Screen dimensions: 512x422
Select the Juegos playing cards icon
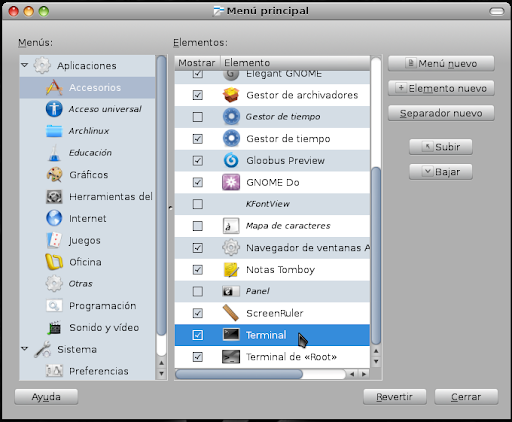tap(54, 240)
